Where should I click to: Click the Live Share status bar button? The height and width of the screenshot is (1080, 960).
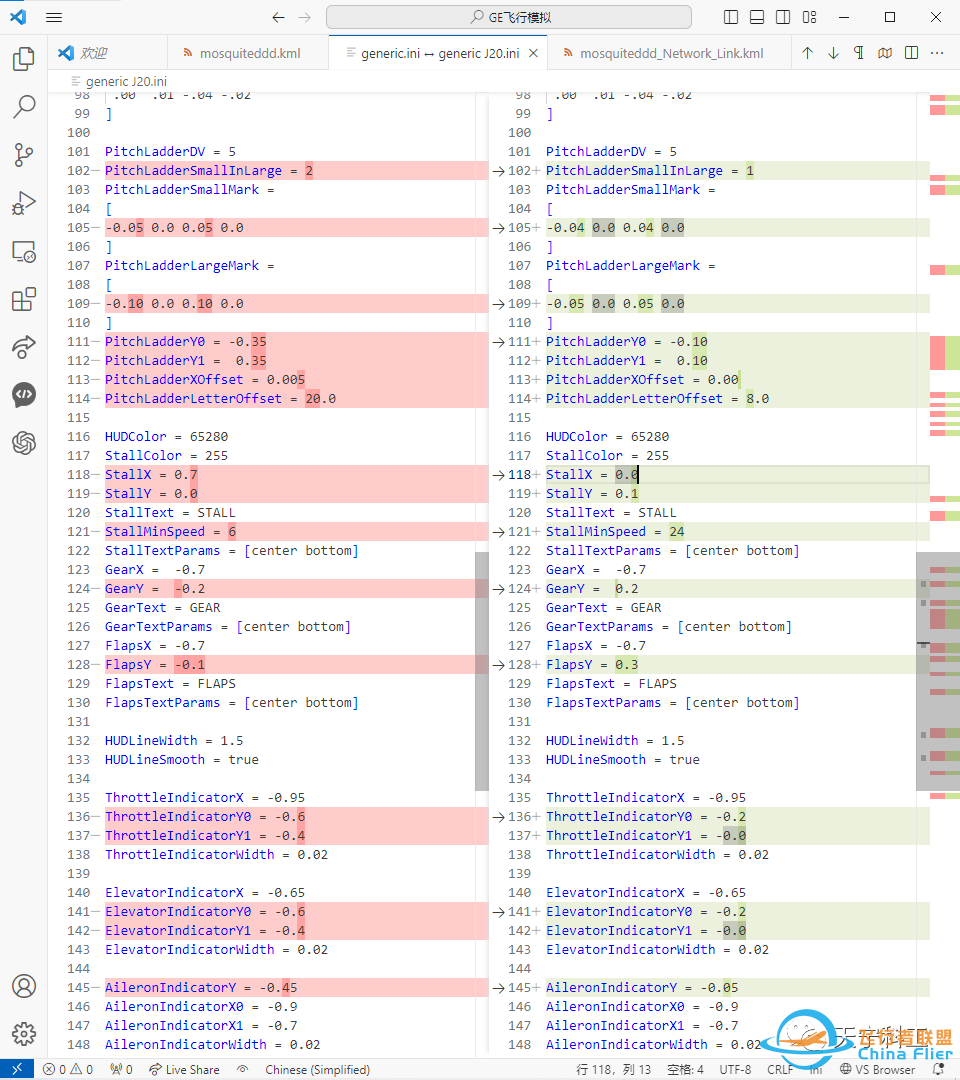pos(184,1069)
